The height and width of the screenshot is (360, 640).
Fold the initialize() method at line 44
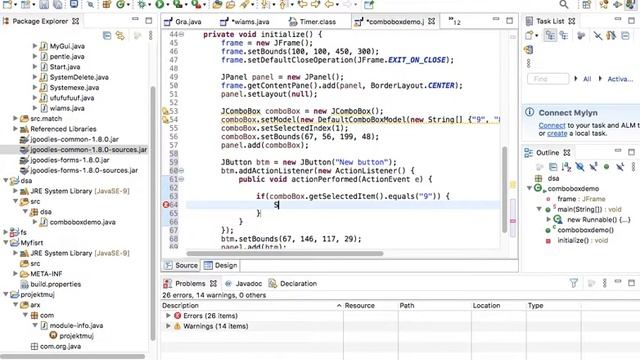point(181,34)
